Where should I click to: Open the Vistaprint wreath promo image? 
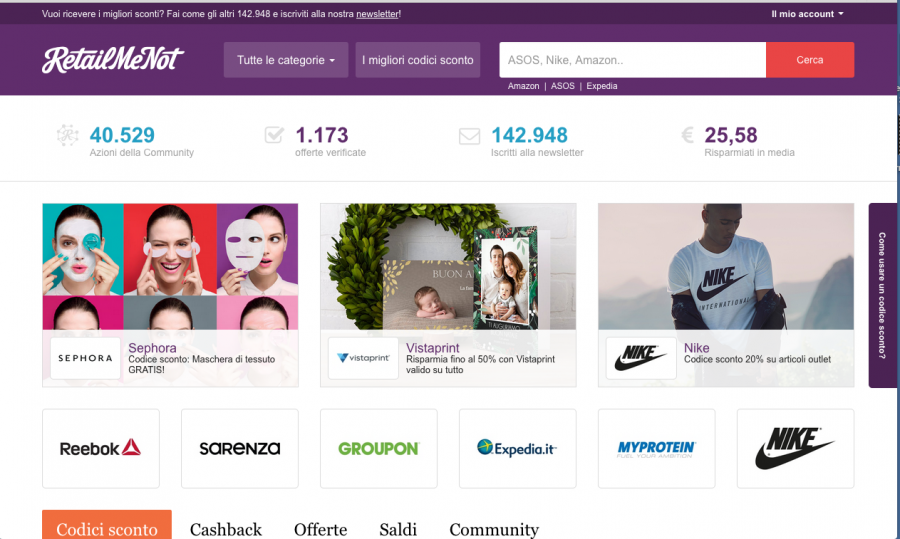[x=448, y=266]
